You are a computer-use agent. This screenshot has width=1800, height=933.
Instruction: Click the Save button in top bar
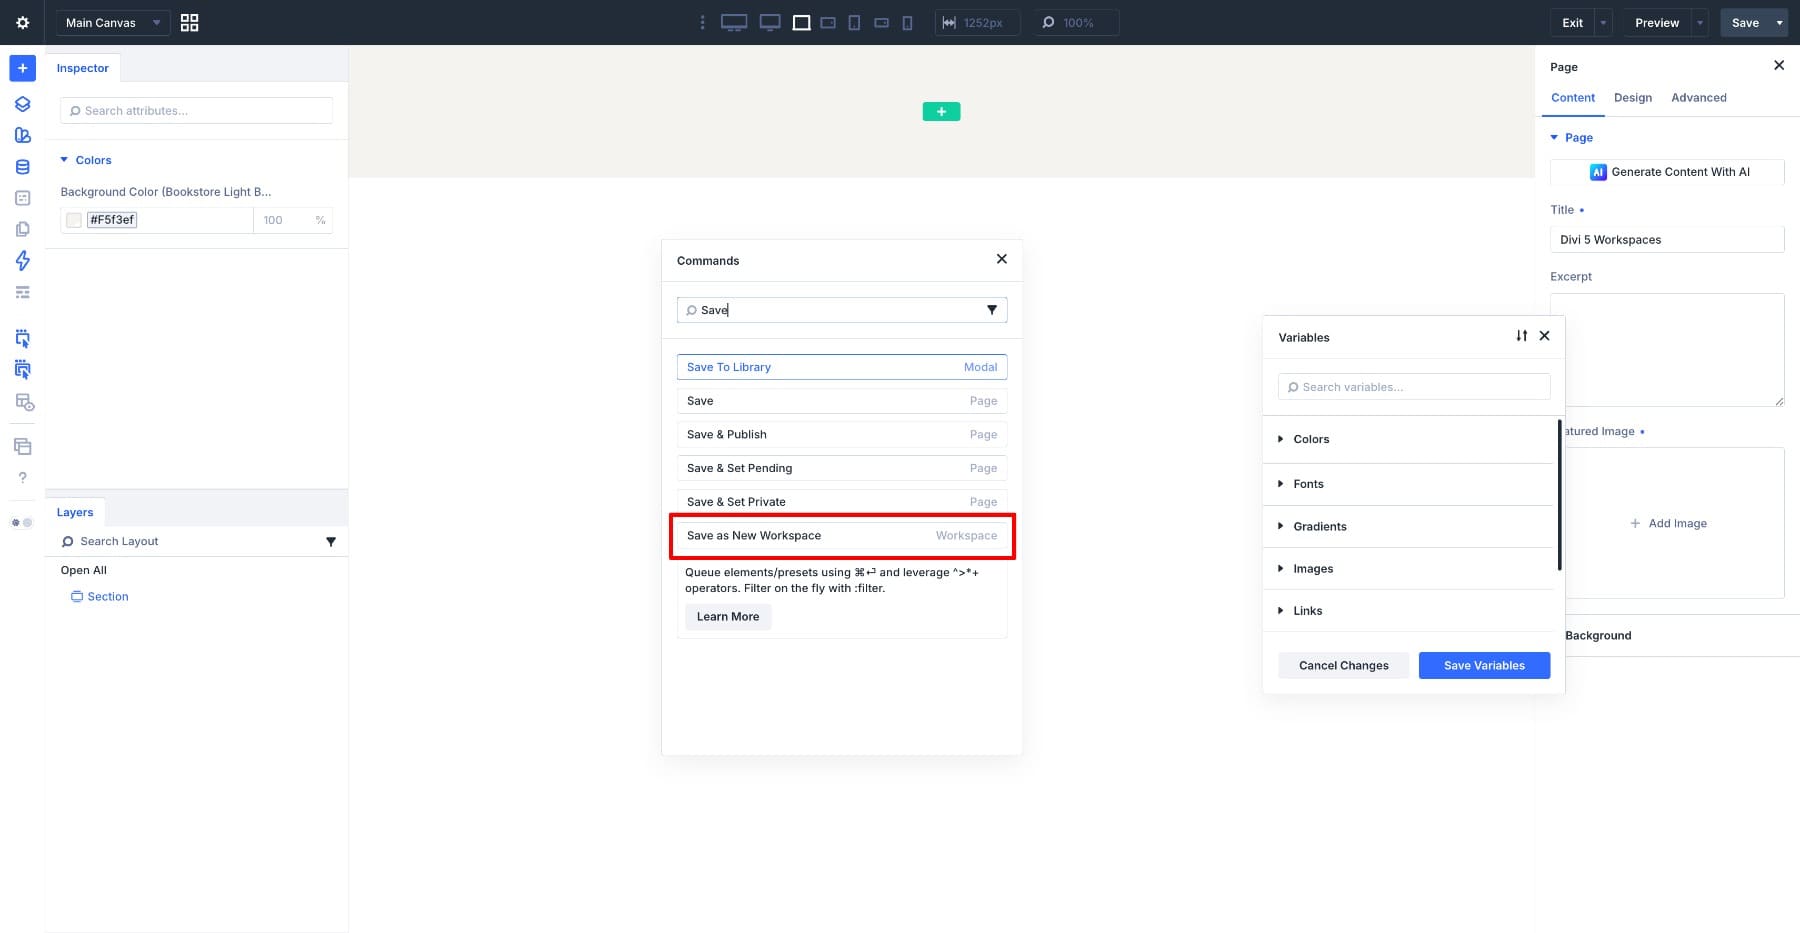pyautogui.click(x=1745, y=22)
